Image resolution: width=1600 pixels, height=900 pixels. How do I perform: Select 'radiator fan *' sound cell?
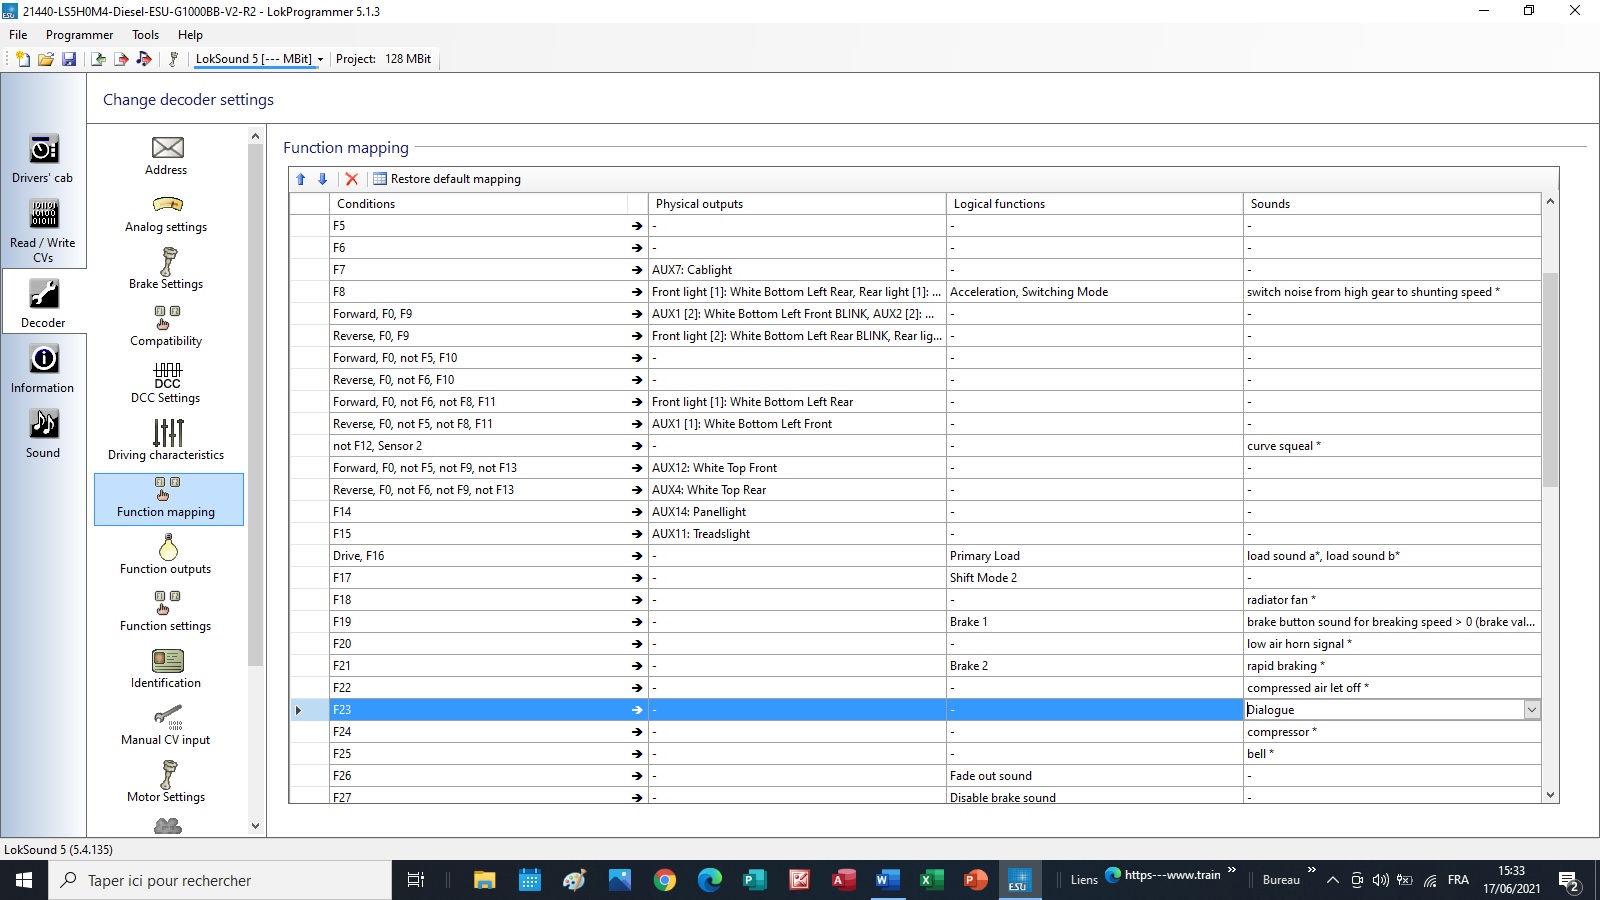[1392, 600]
